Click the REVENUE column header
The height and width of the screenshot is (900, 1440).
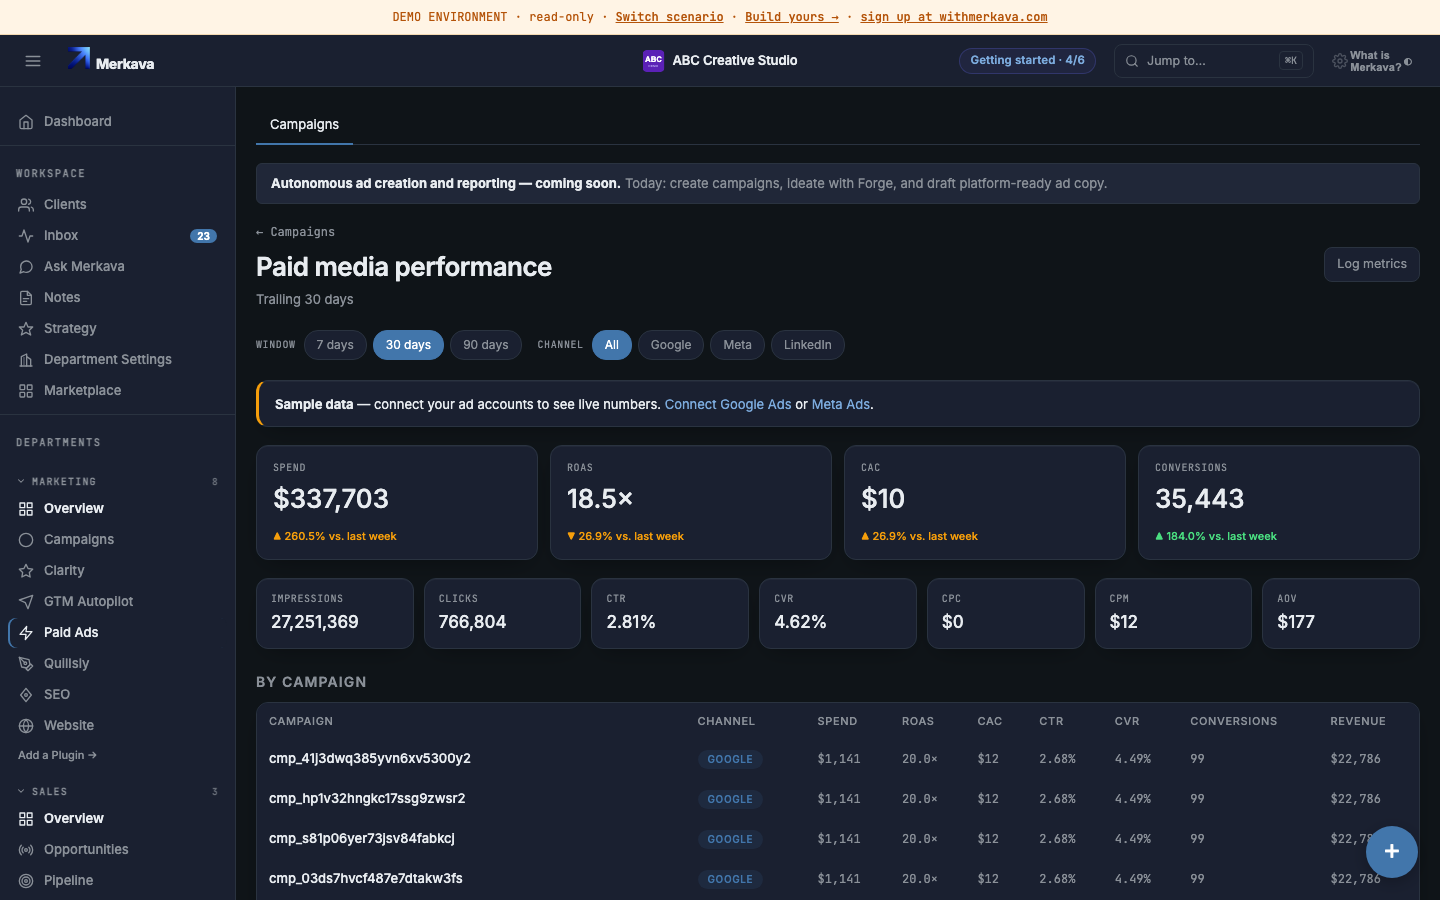coord(1358,722)
